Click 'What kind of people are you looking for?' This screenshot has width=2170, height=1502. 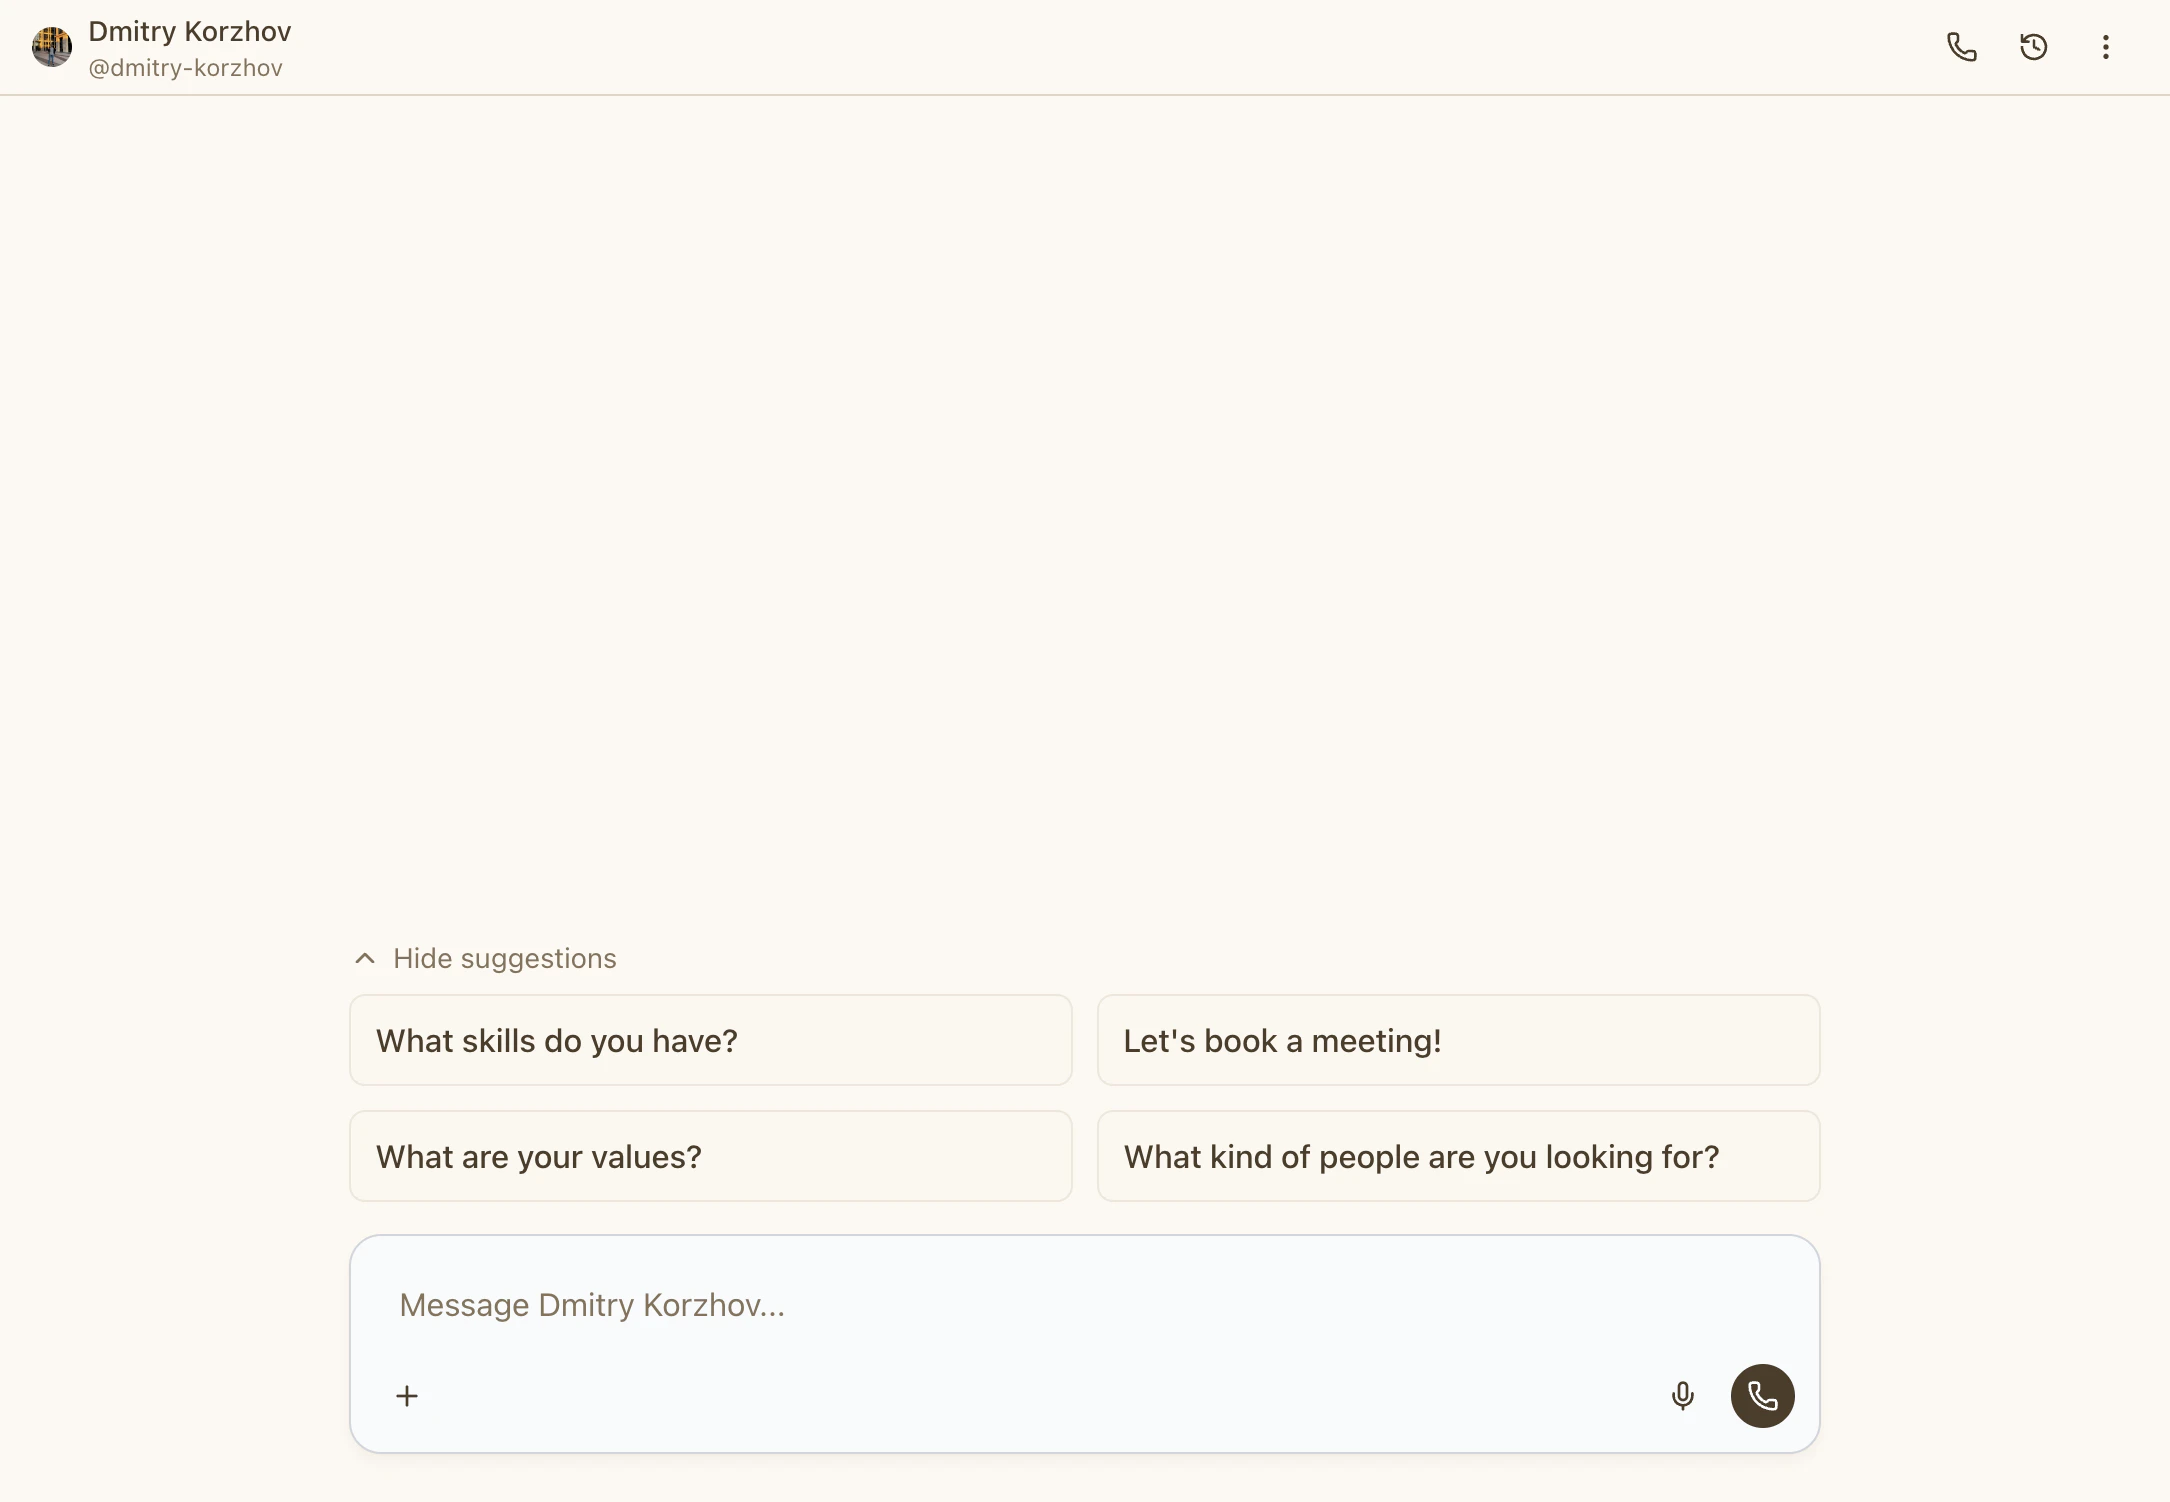coord(1457,1156)
